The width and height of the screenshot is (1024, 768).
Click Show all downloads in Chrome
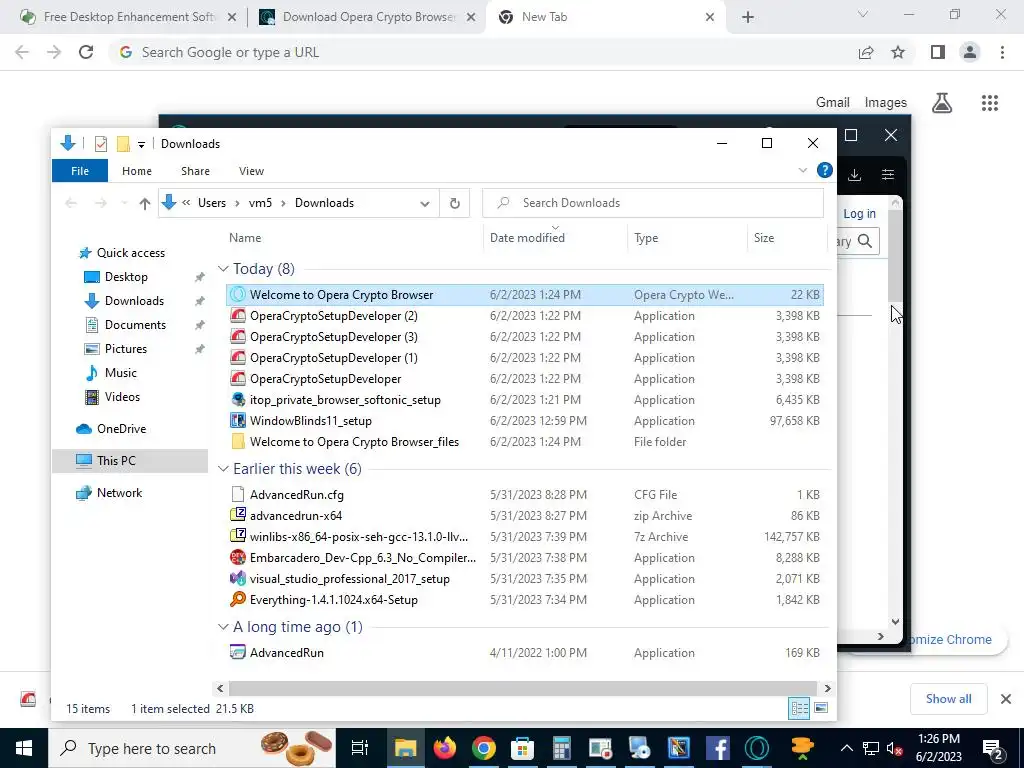click(948, 699)
